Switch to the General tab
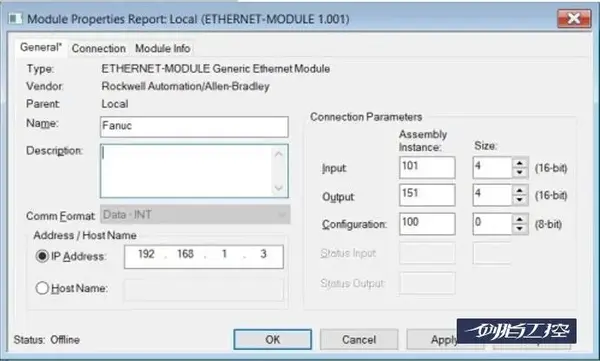 click(41, 47)
